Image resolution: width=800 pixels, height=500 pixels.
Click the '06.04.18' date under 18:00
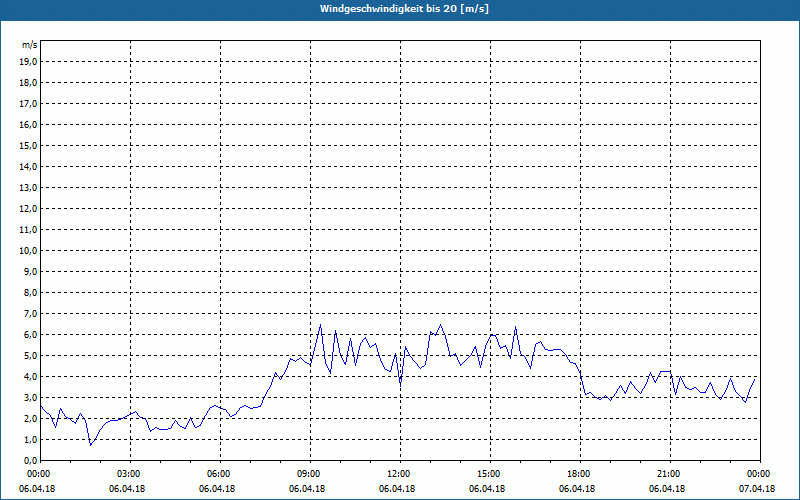tap(577, 489)
